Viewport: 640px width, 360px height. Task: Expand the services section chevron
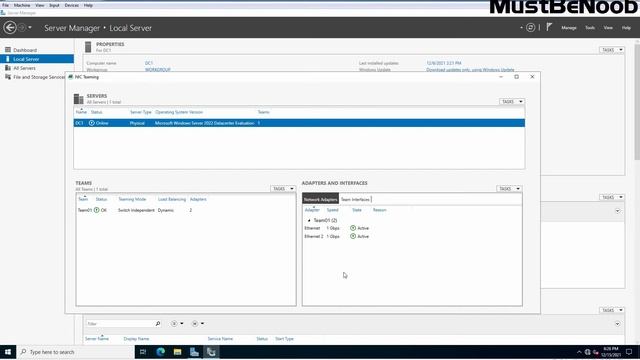point(617,324)
